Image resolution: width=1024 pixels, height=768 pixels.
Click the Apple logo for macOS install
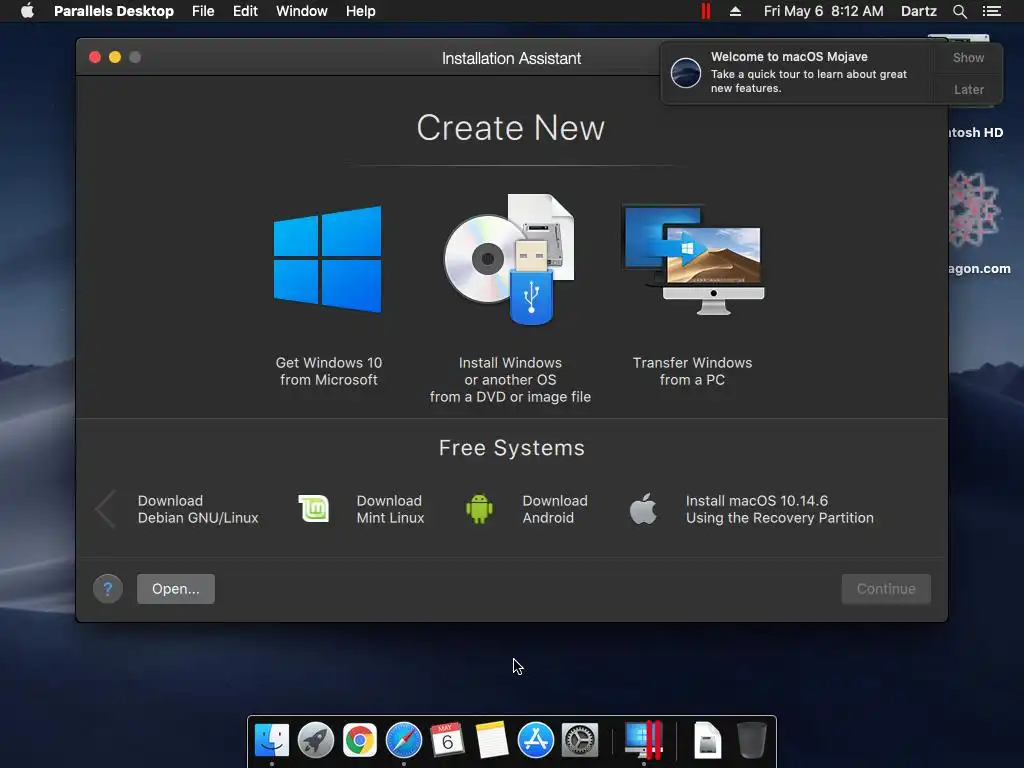pos(643,509)
